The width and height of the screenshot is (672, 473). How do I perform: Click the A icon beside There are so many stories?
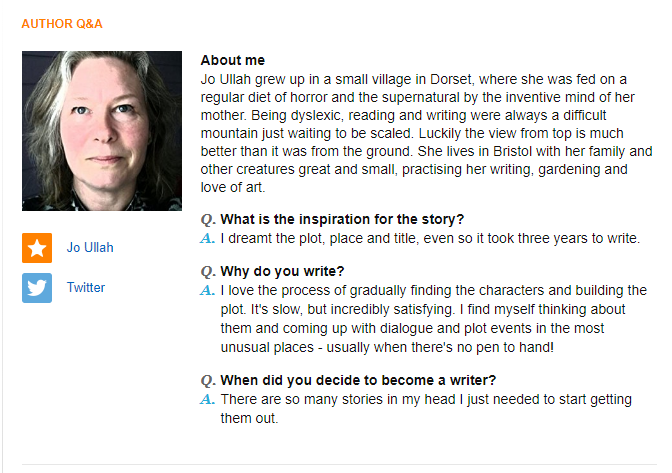coord(208,399)
